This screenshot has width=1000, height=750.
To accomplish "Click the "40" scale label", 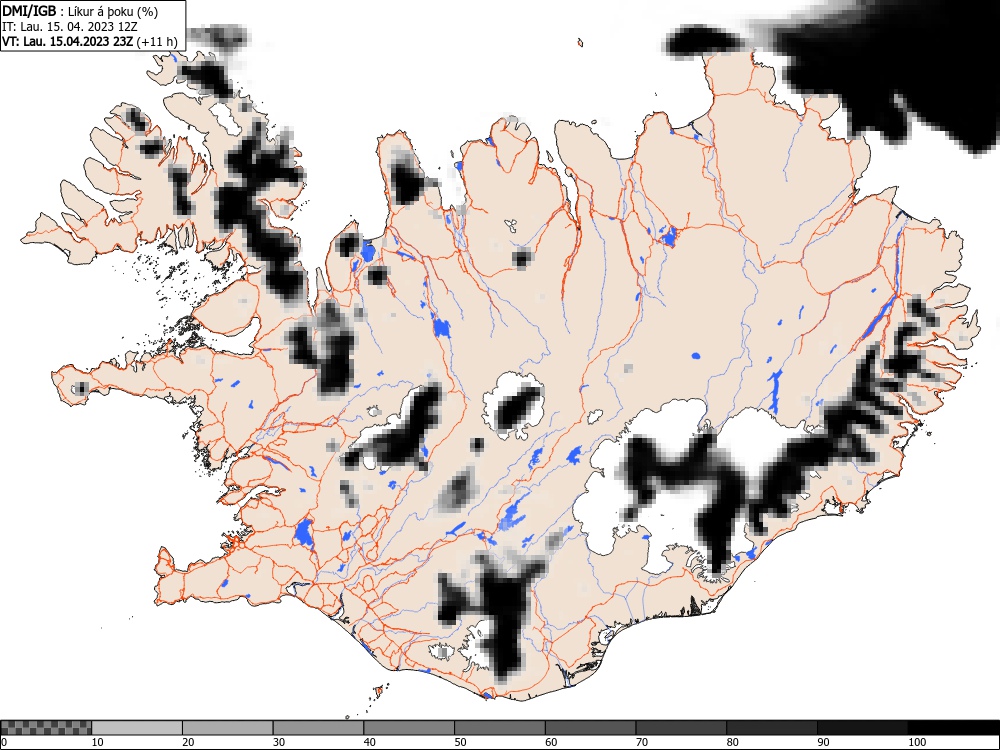I will [369, 742].
